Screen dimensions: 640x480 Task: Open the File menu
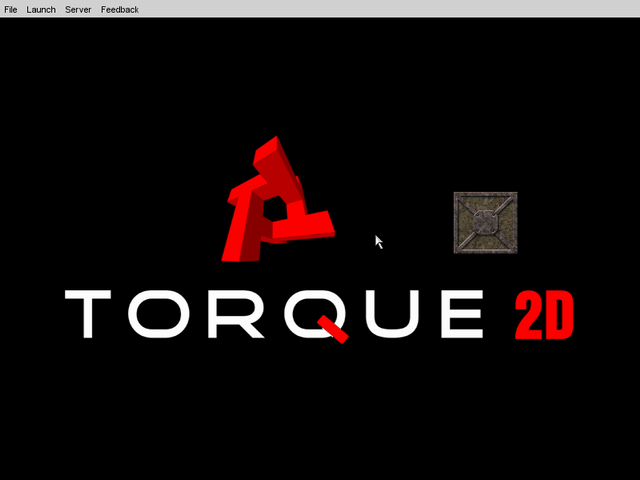click(11, 9)
